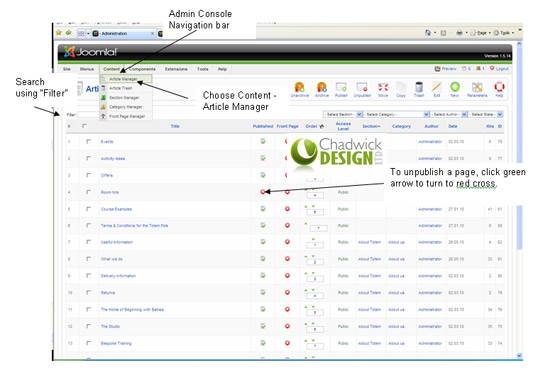Click the Joomla! logo in header
This screenshot has width=550, height=380.
click(90, 52)
